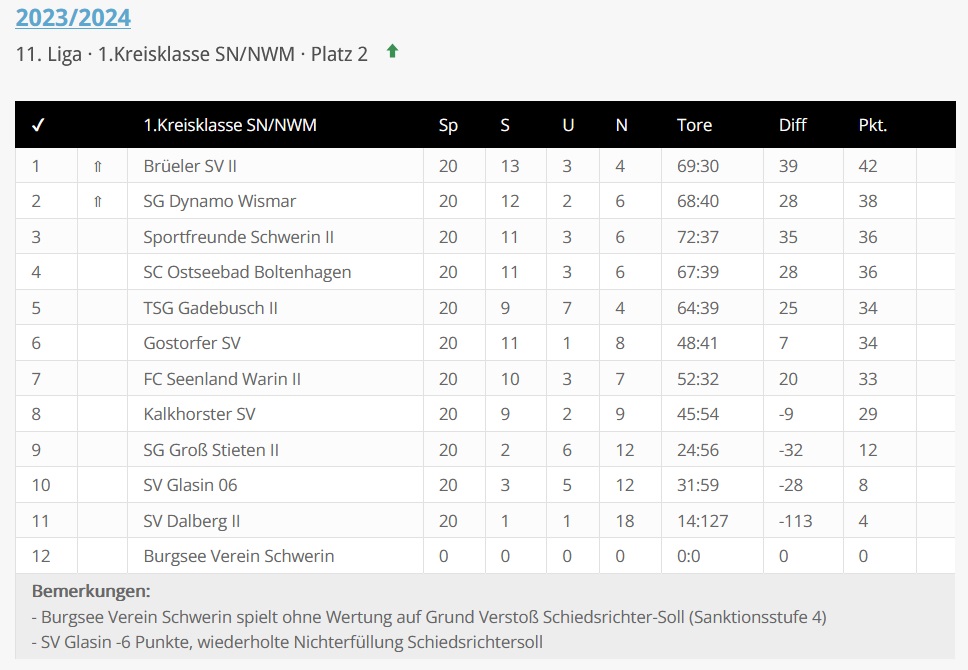This screenshot has height=670, width=968.
Task: Click the 1.Kreisklasse SN/NWM table header
Action: pos(230,125)
